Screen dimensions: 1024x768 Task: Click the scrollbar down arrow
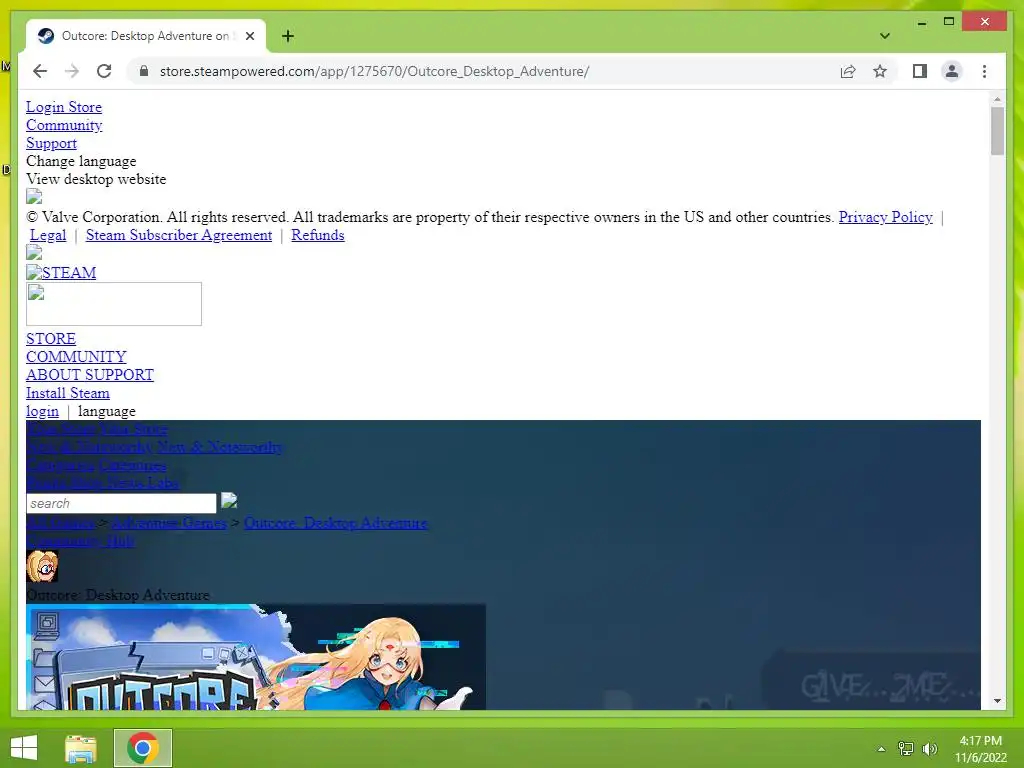tap(997, 701)
